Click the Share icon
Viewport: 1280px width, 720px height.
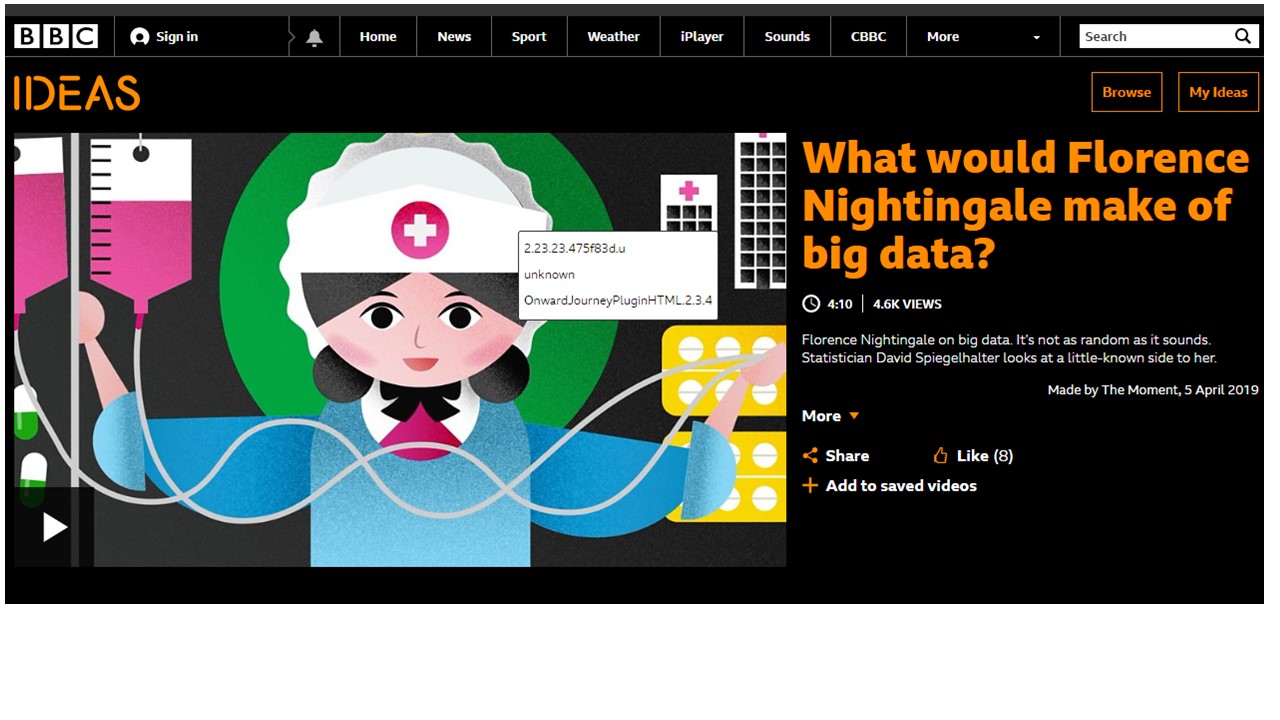[810, 456]
